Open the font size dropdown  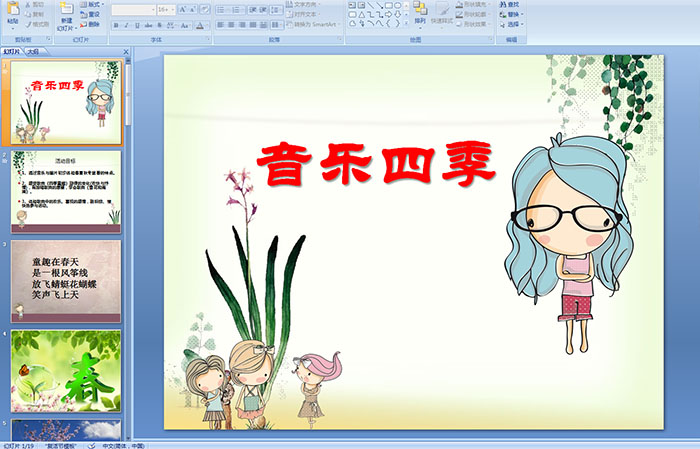[172, 9]
